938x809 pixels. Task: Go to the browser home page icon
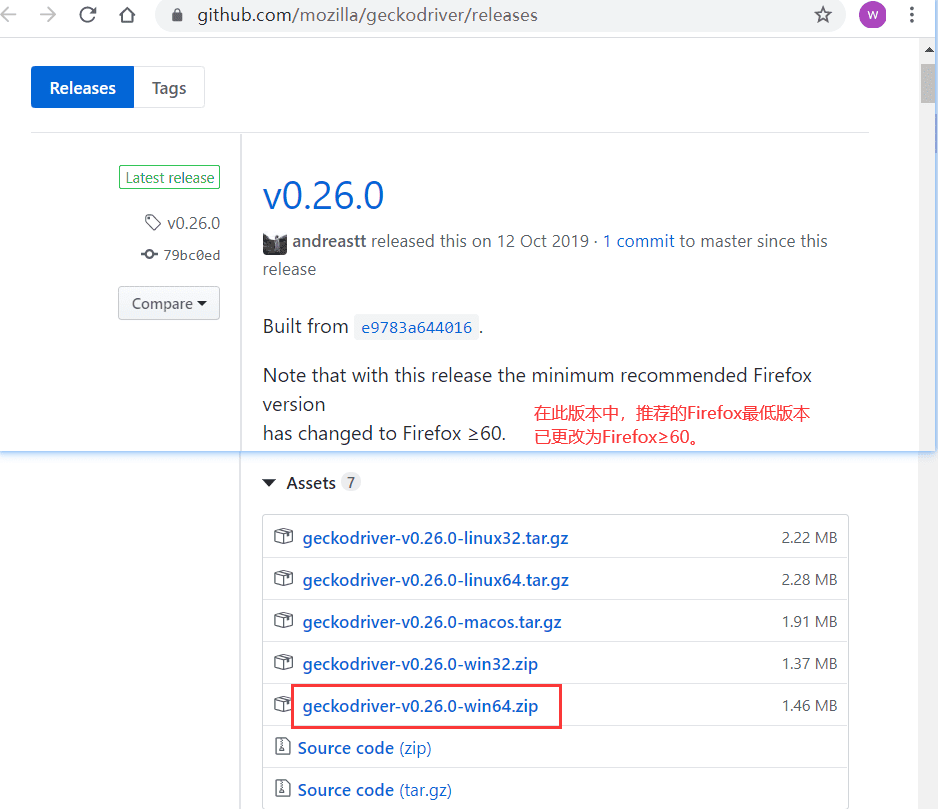click(127, 14)
